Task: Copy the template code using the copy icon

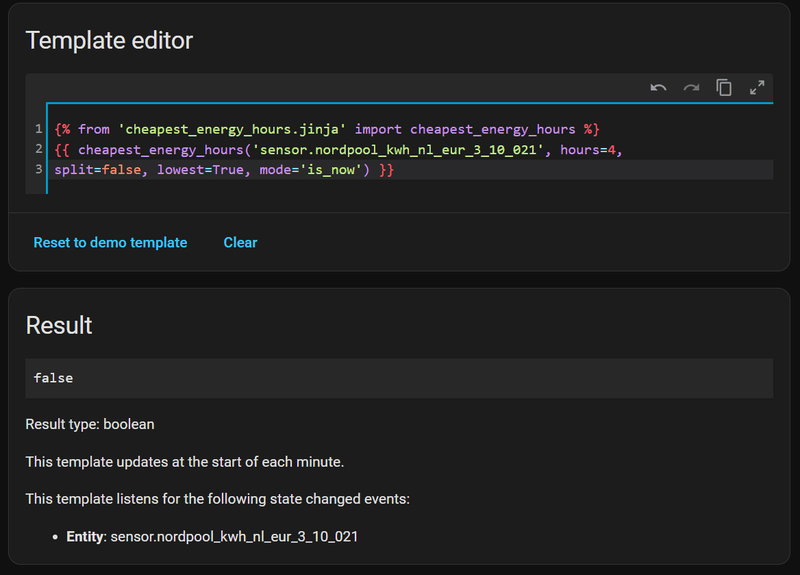Action: pyautogui.click(x=724, y=88)
